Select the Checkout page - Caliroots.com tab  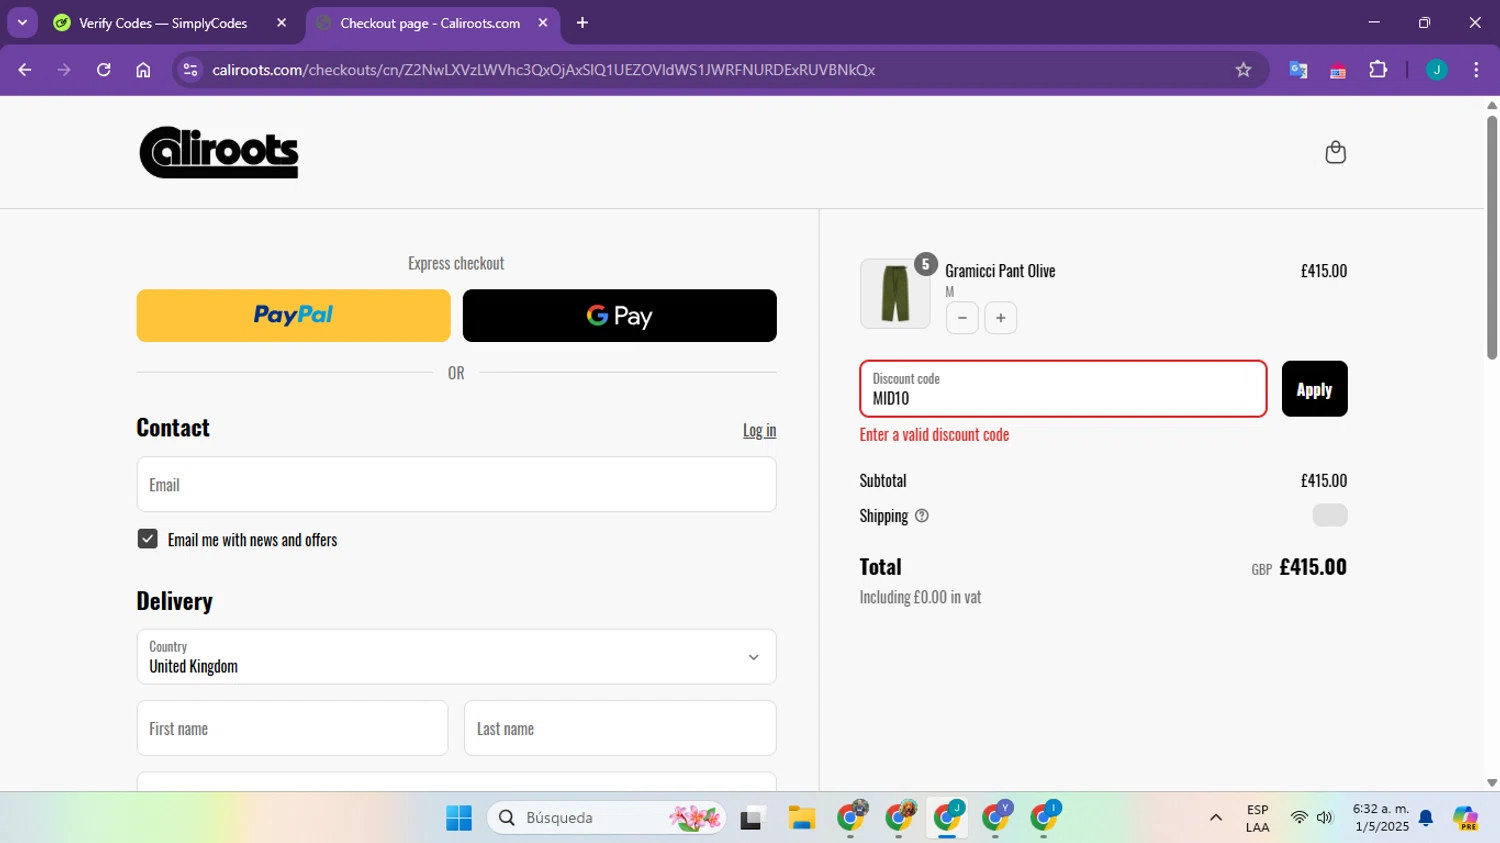click(x=432, y=23)
